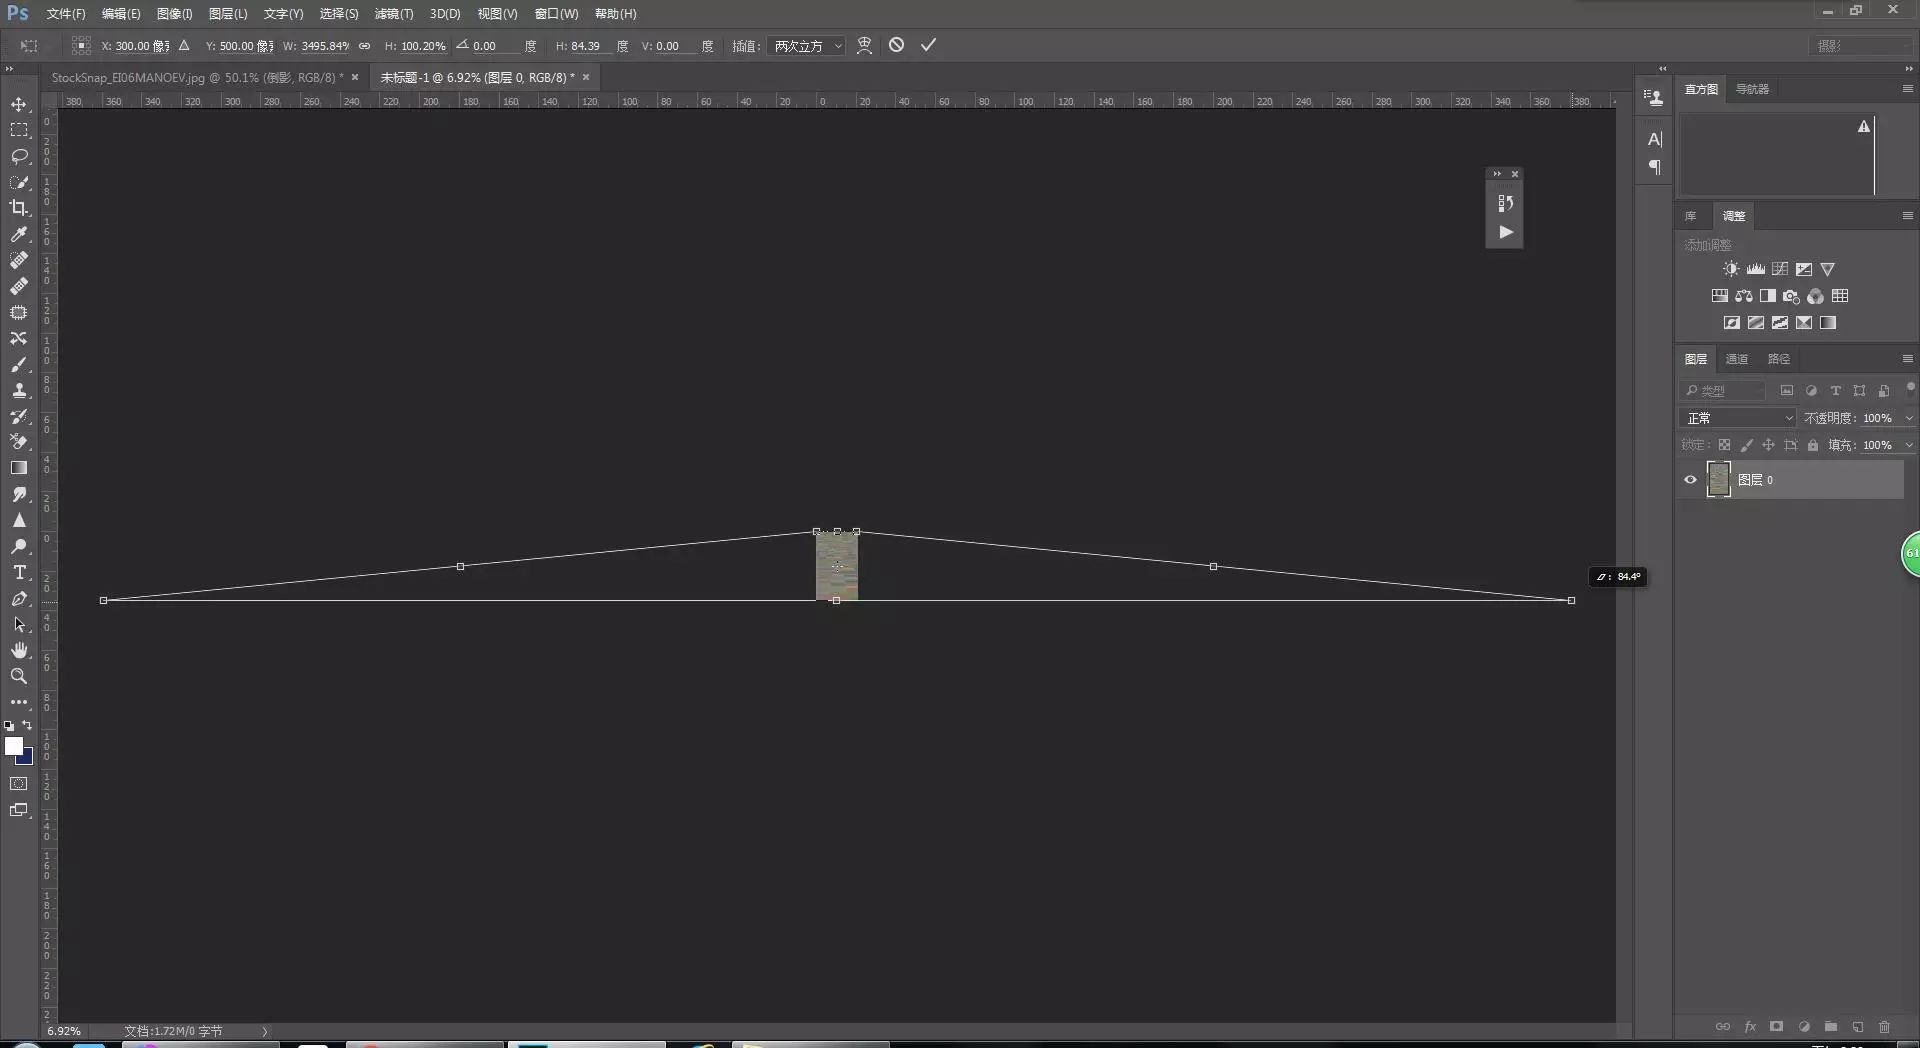Add Curves adjustment
The height and width of the screenshot is (1048, 1920).
(x=1780, y=269)
